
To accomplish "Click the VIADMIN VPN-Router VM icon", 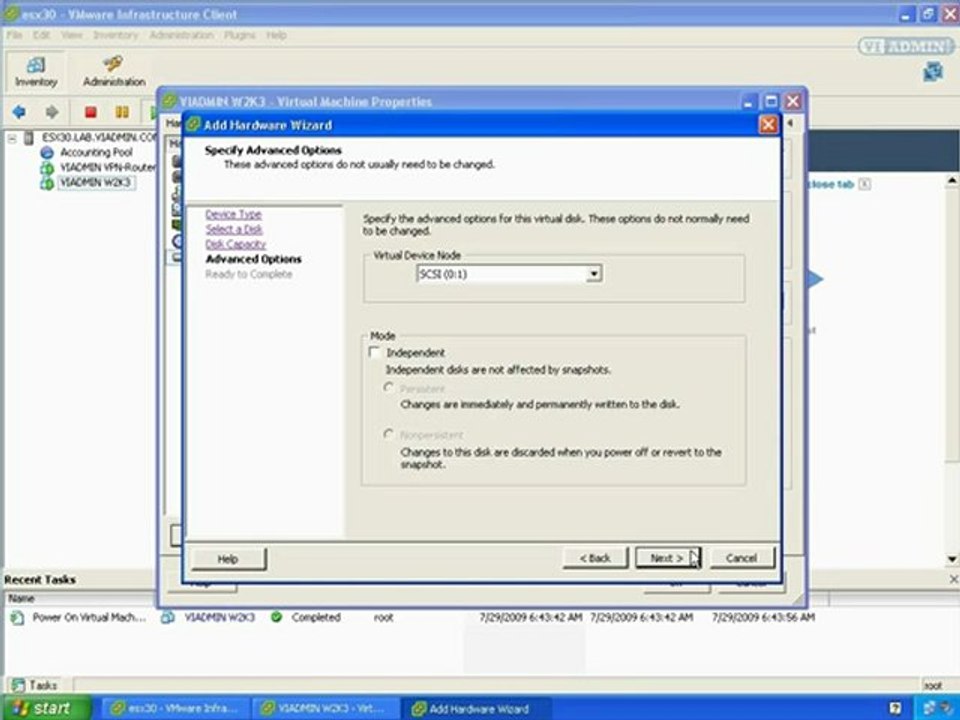I will coord(47,168).
